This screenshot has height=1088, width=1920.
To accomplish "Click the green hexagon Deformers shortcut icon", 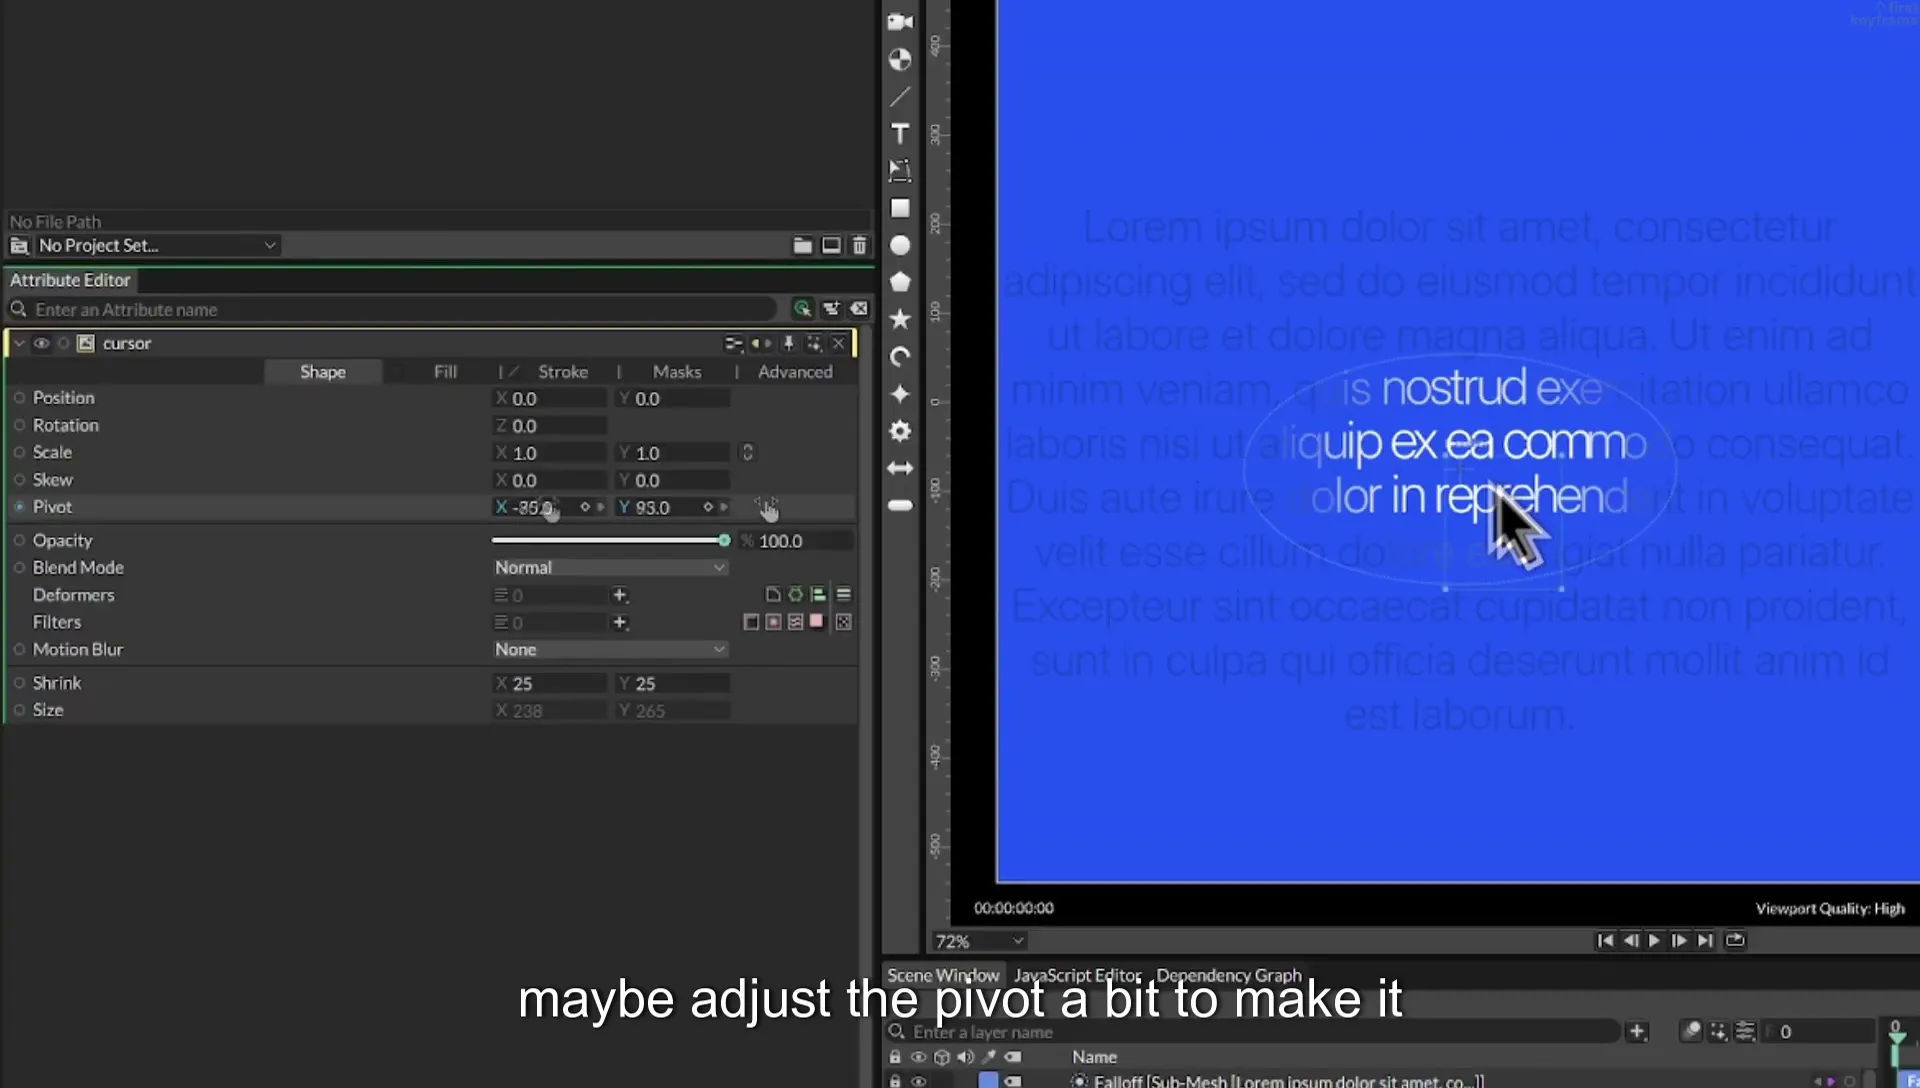I will [795, 594].
